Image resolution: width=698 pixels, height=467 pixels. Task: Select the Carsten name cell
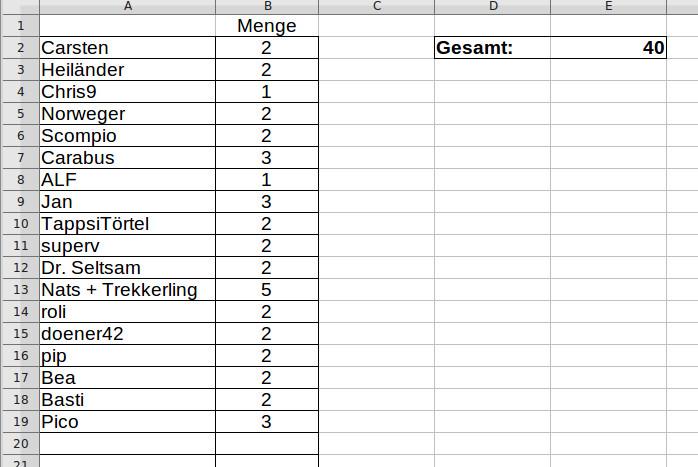127,47
